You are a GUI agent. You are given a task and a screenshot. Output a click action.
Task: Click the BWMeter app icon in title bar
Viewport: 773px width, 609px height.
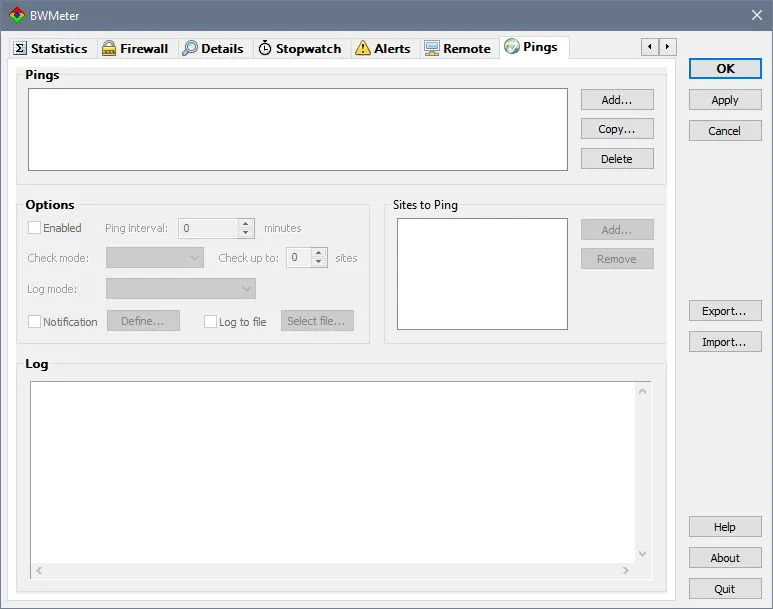pos(17,15)
